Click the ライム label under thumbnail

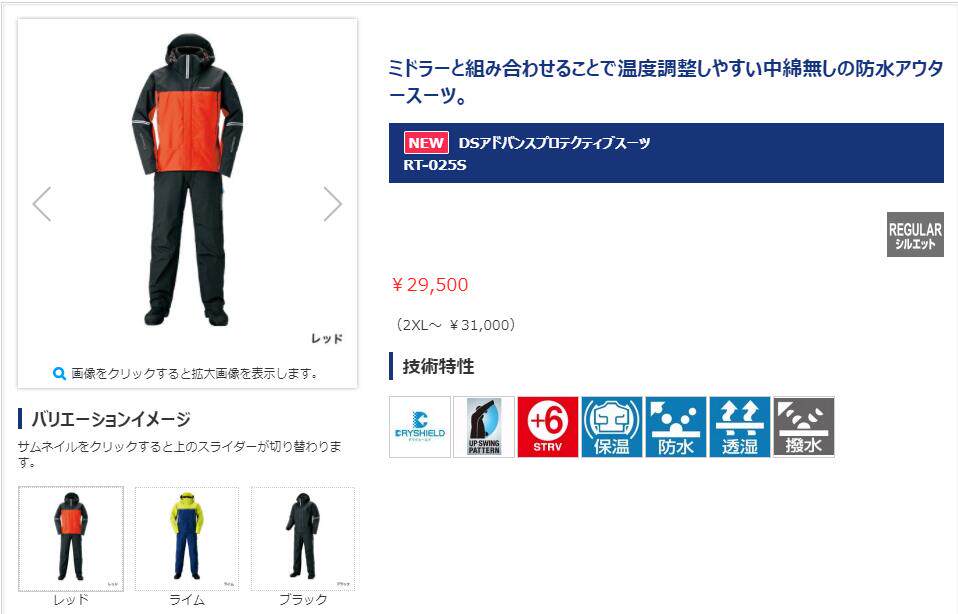click(186, 600)
